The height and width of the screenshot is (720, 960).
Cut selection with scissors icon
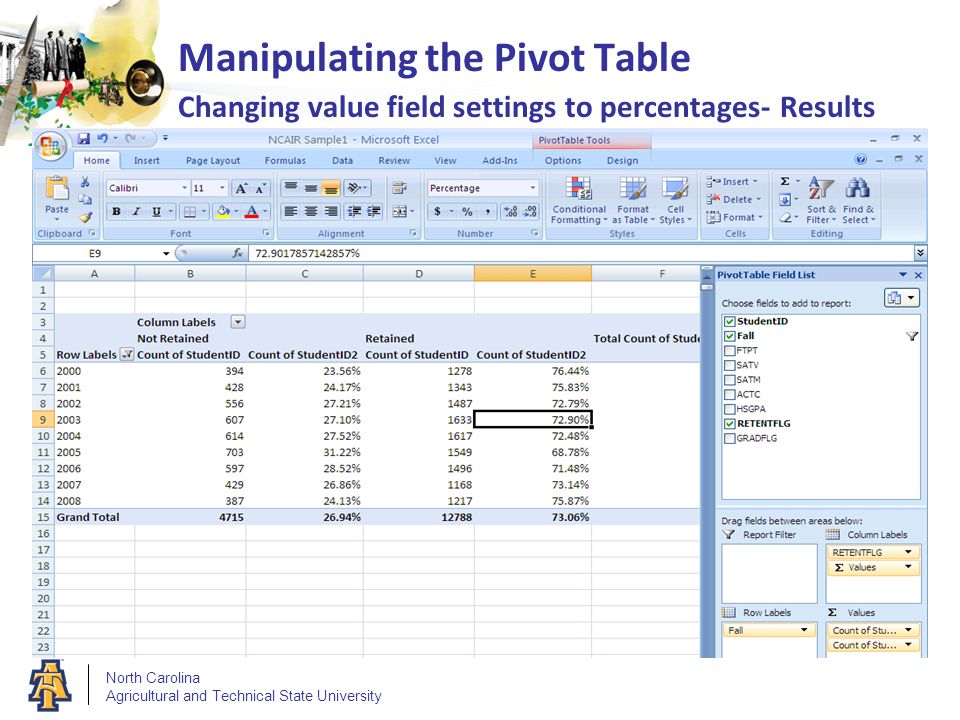[x=85, y=182]
